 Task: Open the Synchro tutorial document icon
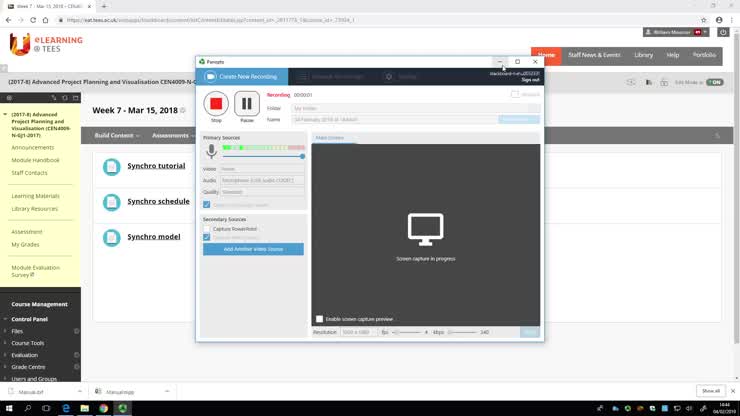coord(112,167)
